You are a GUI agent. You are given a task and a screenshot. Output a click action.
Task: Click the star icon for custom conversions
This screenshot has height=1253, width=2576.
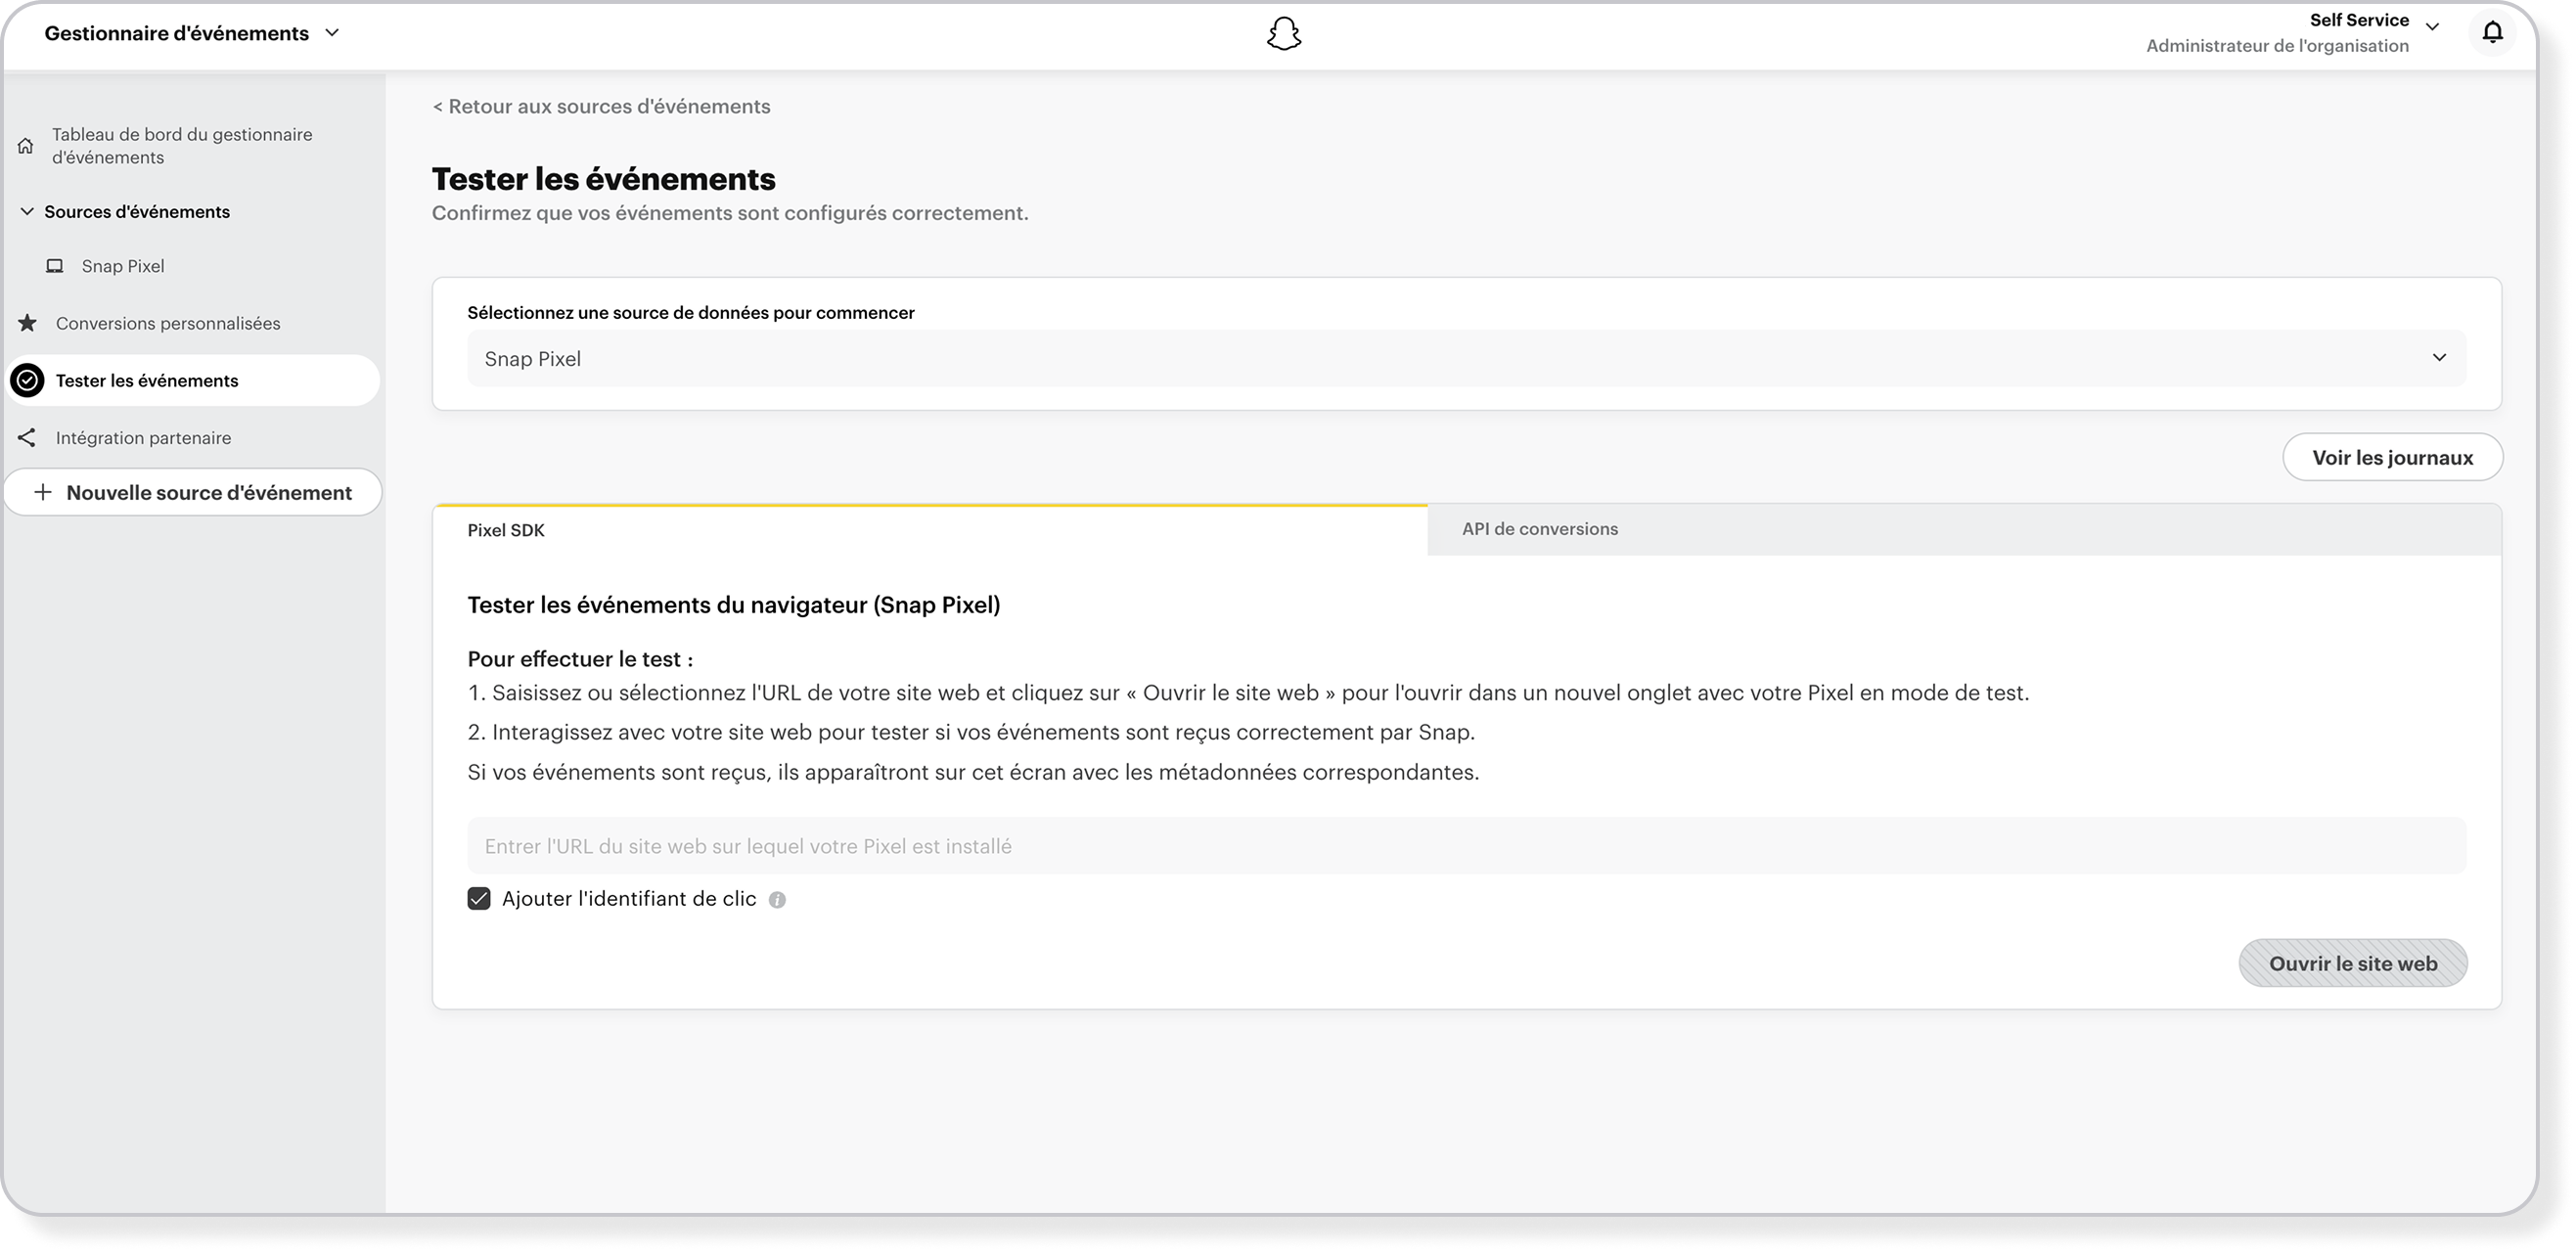[x=28, y=323]
